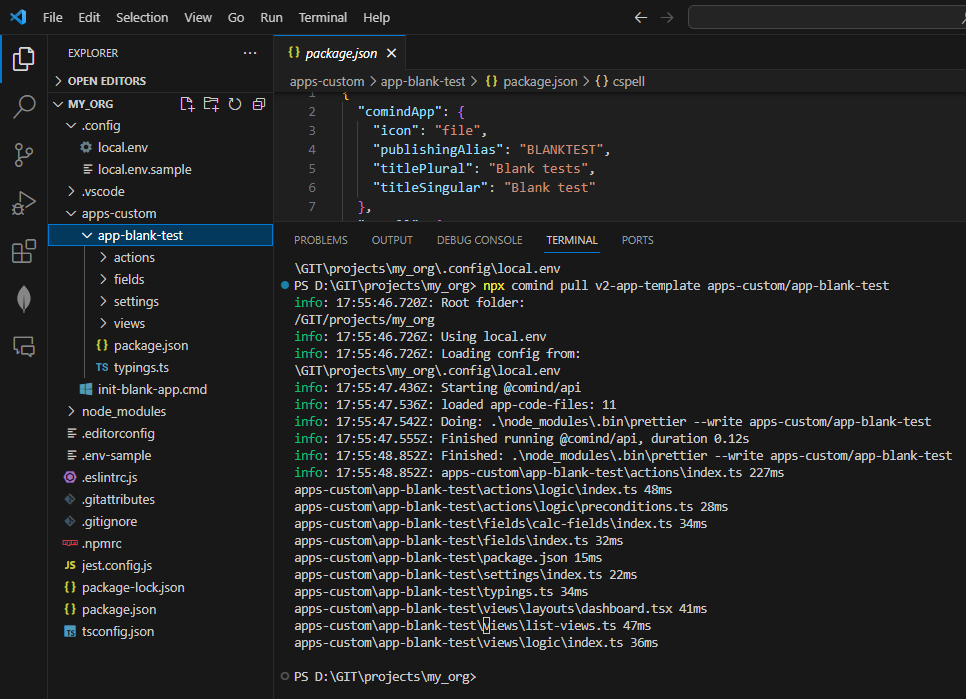Click the git icon beside .gitignore

(70, 522)
